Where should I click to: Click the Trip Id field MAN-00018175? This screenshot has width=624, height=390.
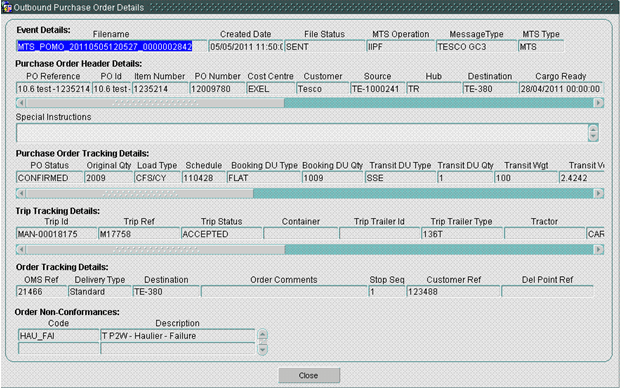coord(57,234)
